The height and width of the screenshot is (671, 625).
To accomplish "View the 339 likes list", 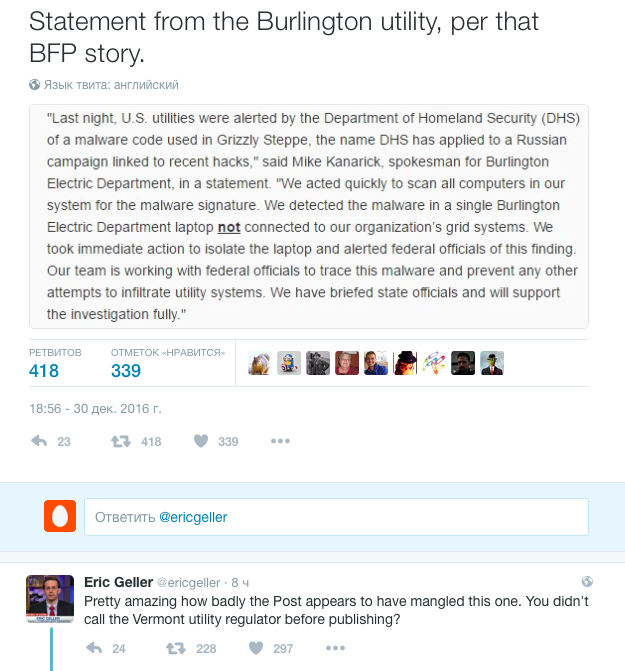I will click(126, 370).
